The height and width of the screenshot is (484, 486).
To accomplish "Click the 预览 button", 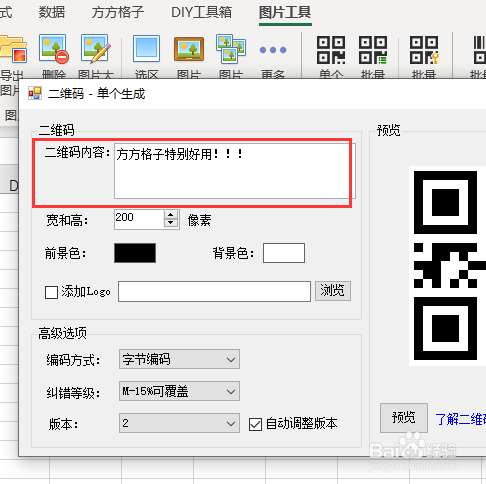I will pyautogui.click(x=404, y=418).
